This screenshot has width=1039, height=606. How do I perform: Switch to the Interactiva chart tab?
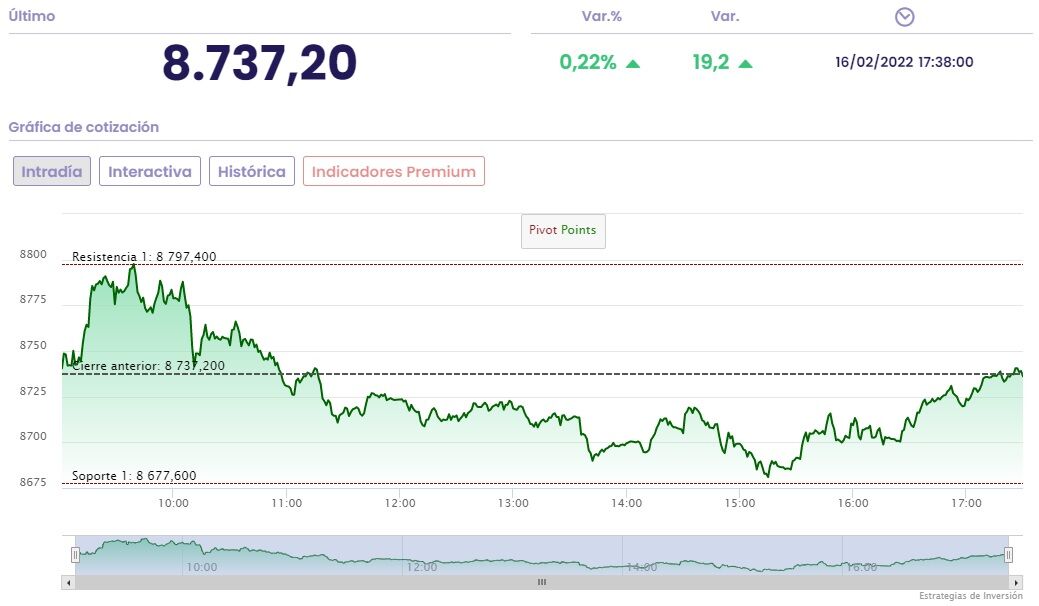[150, 171]
